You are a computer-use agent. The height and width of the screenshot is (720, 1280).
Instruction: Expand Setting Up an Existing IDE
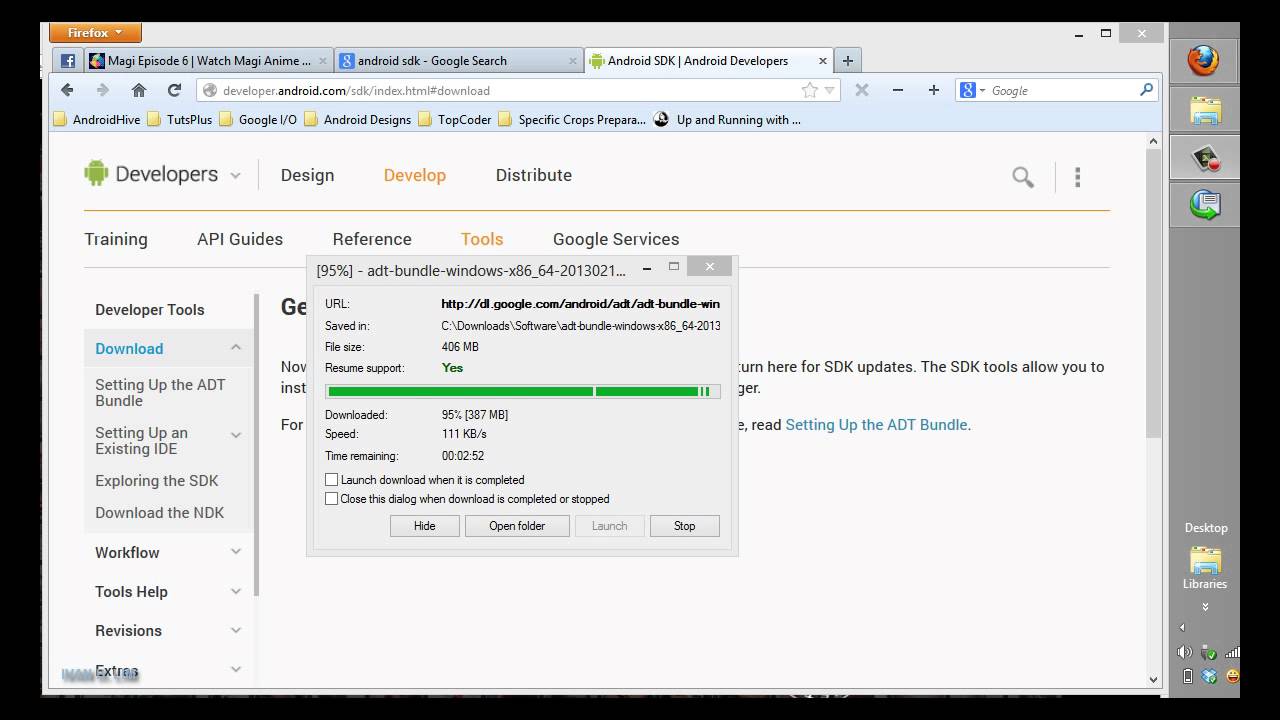pyautogui.click(x=236, y=435)
